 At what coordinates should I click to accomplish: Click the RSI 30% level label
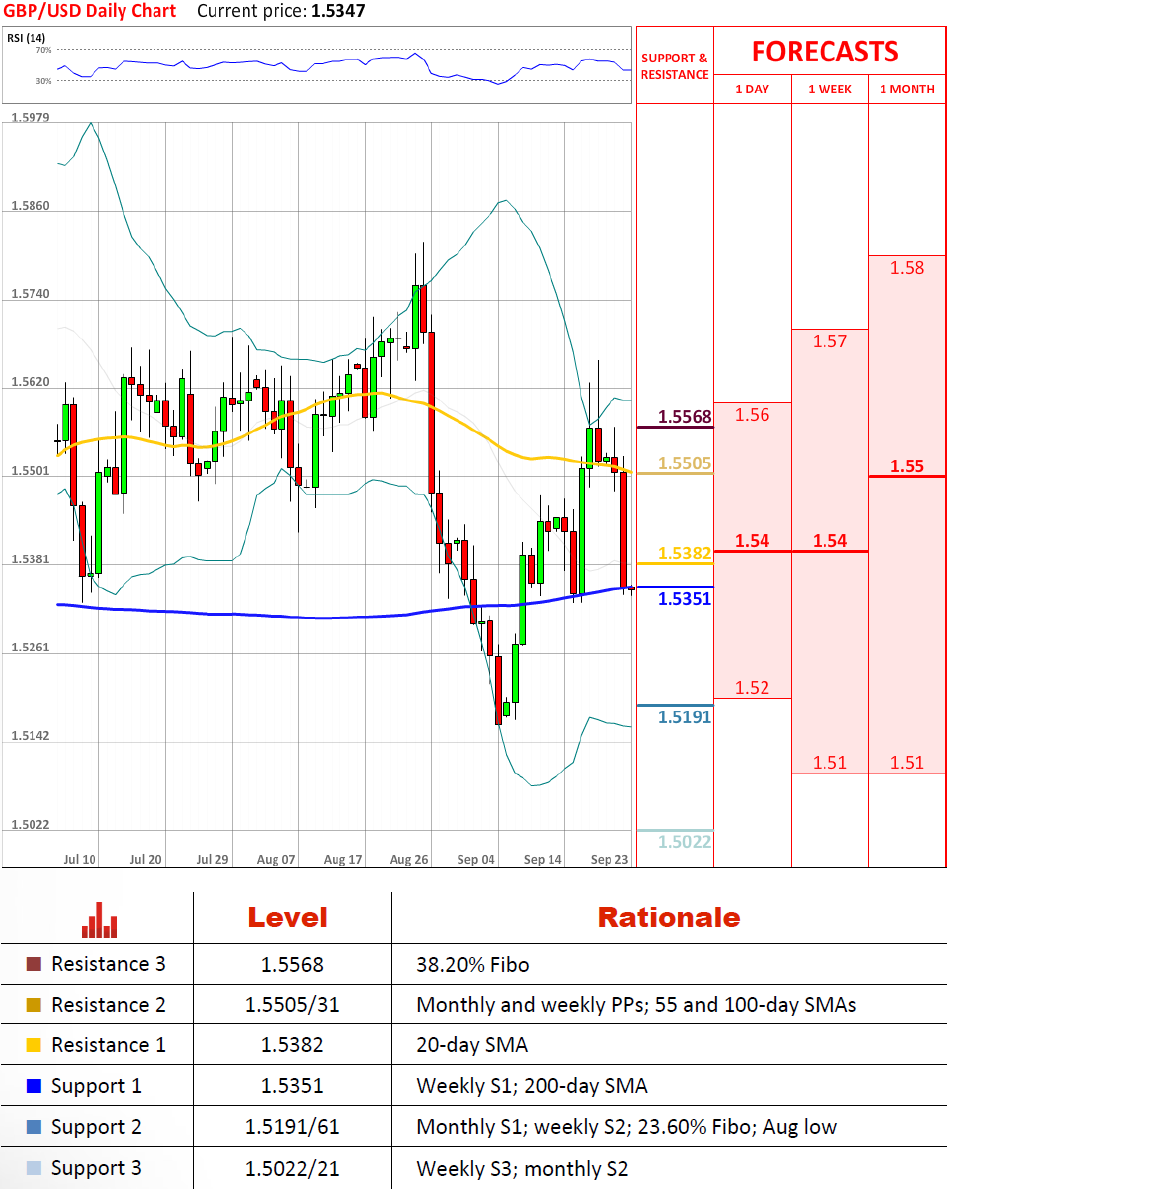tap(43, 80)
